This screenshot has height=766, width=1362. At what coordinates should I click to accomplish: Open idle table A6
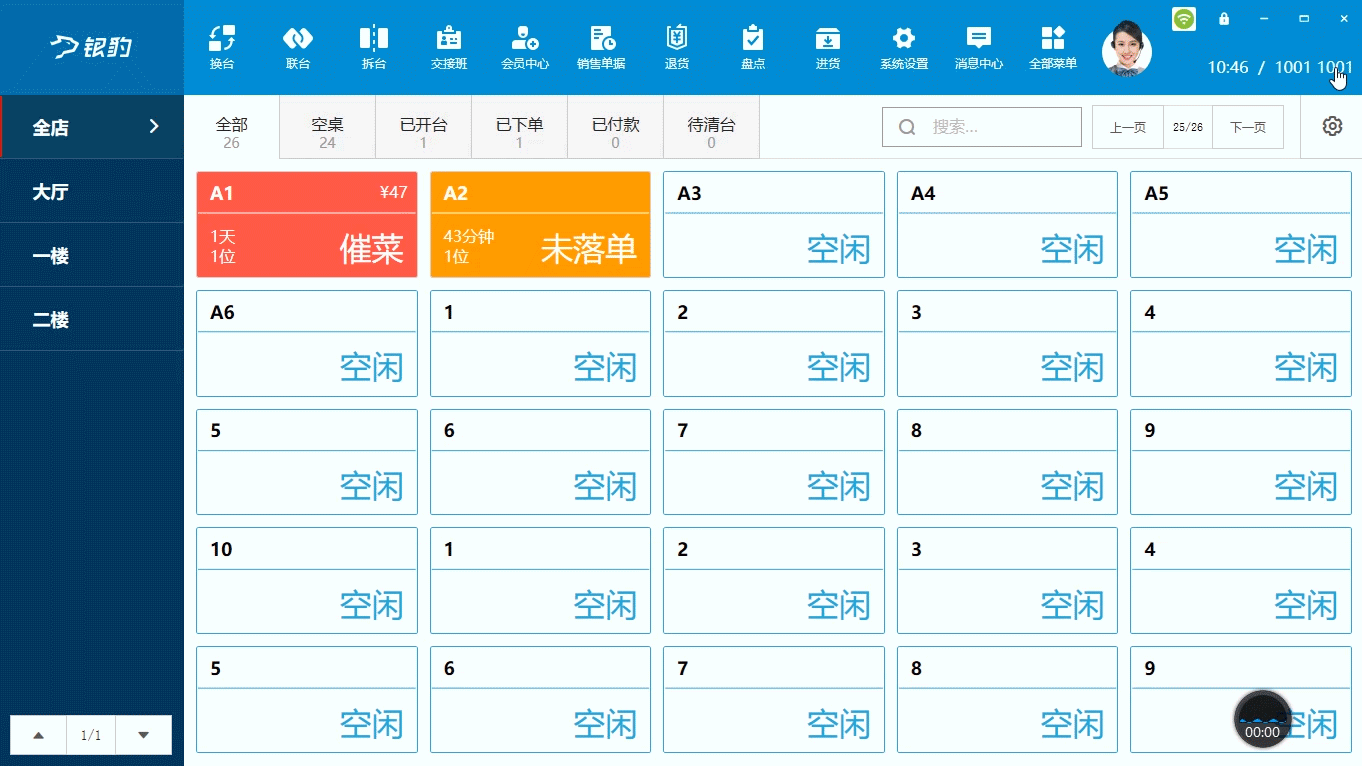click(307, 343)
